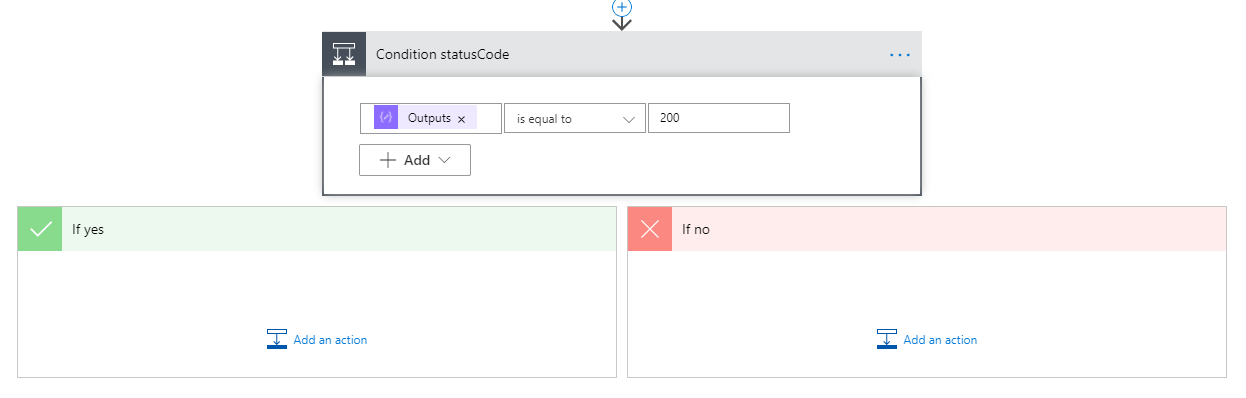The image size is (1246, 398).
Task: Click the Condition statusCode control icon
Action: (x=344, y=54)
